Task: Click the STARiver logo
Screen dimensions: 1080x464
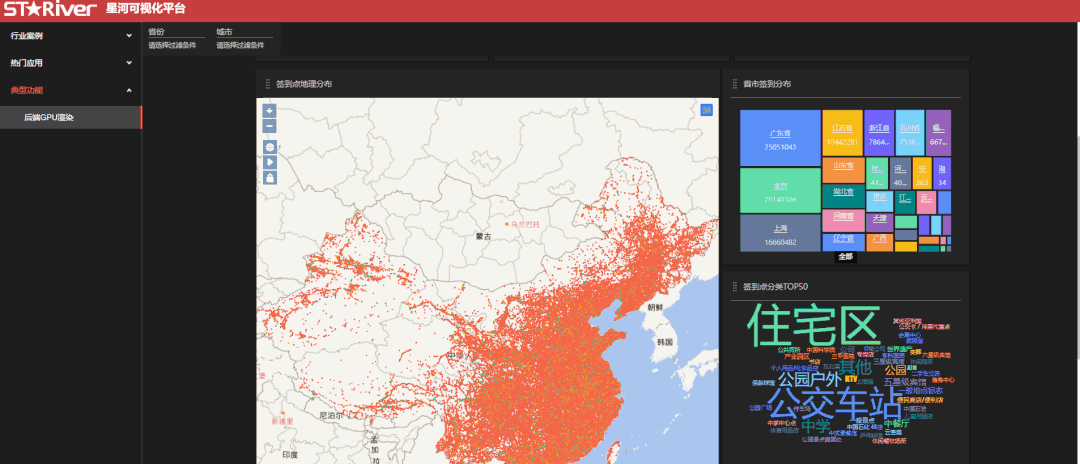Action: pyautogui.click(x=49, y=10)
